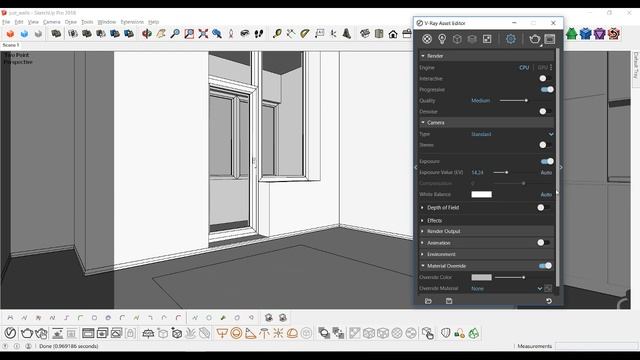Click Auto next to Exposure Value
640x360 pixels.
pos(546,173)
